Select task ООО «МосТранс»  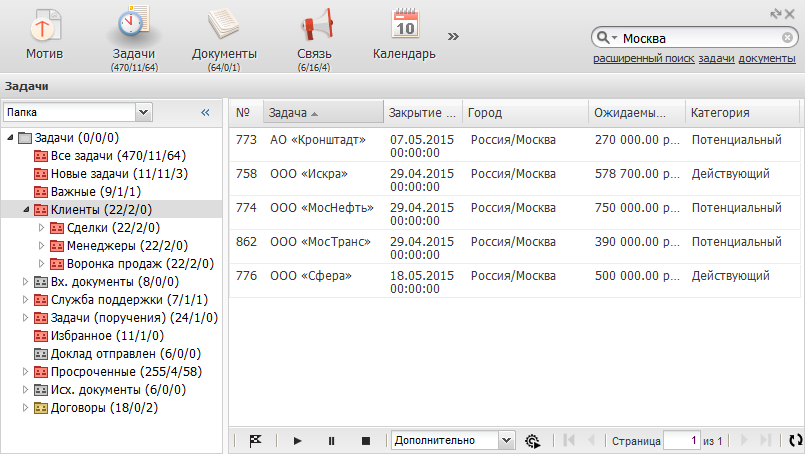(320, 241)
